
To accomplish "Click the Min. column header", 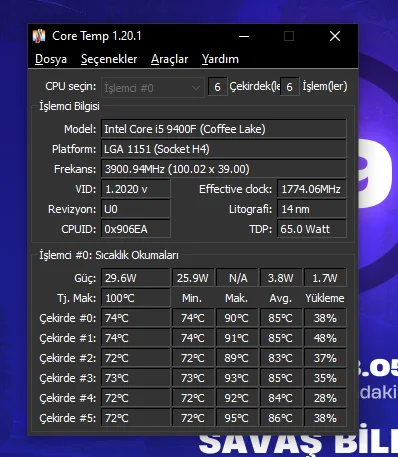I will [x=192, y=298].
